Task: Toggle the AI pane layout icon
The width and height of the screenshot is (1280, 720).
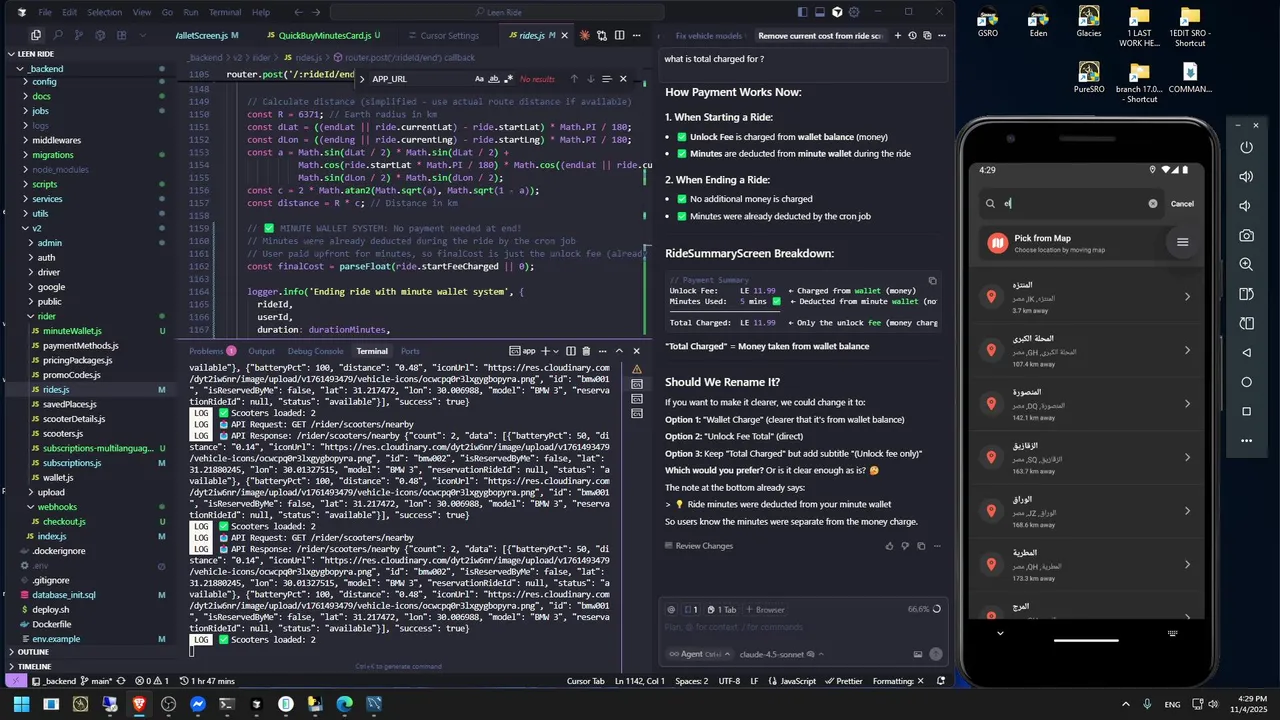Action: [x=837, y=12]
